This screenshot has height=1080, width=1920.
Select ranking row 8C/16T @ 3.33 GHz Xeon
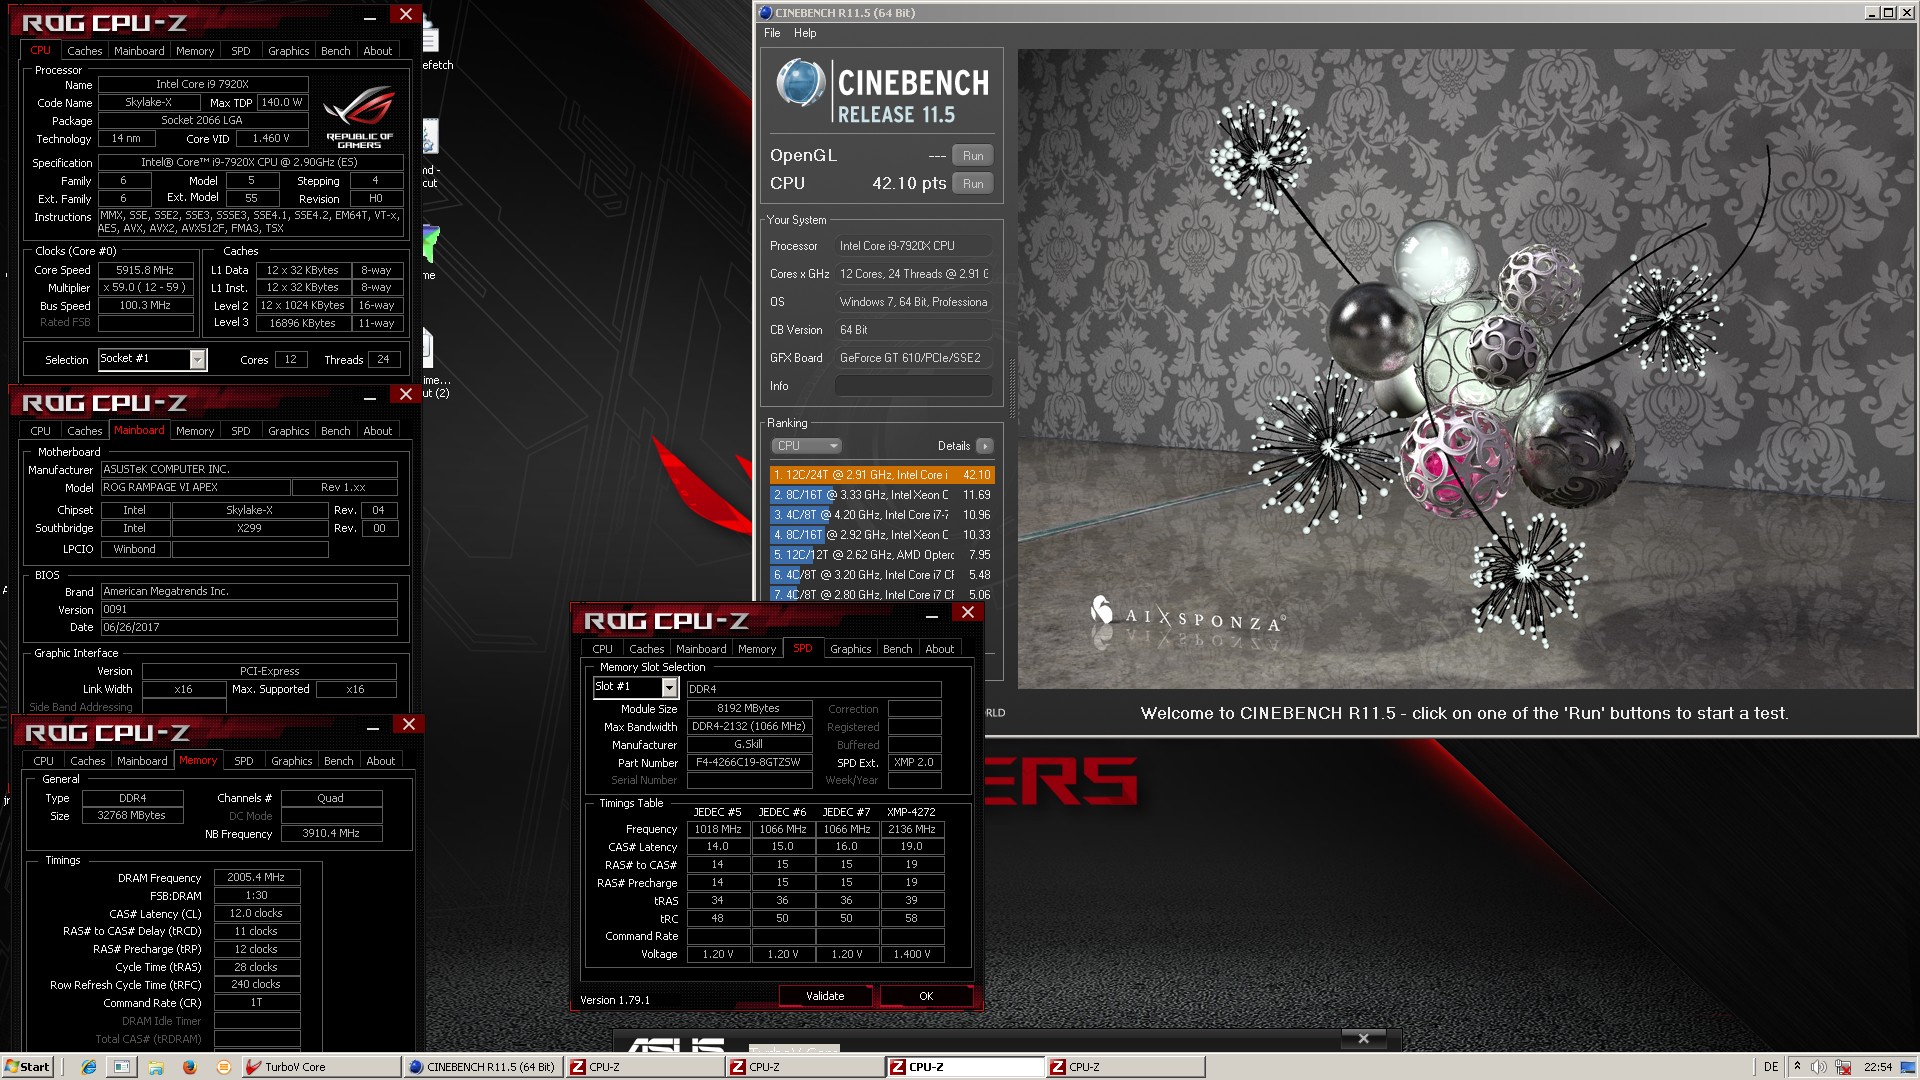coord(882,495)
